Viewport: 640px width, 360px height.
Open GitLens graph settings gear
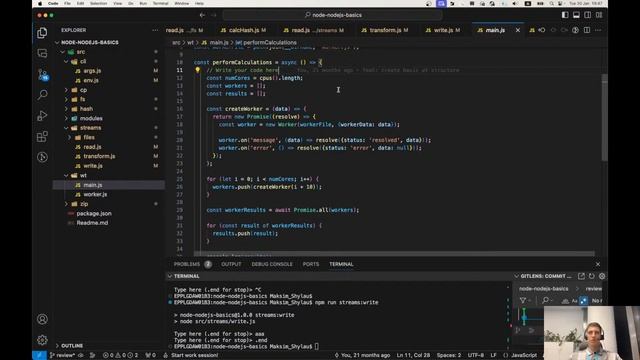(602, 276)
